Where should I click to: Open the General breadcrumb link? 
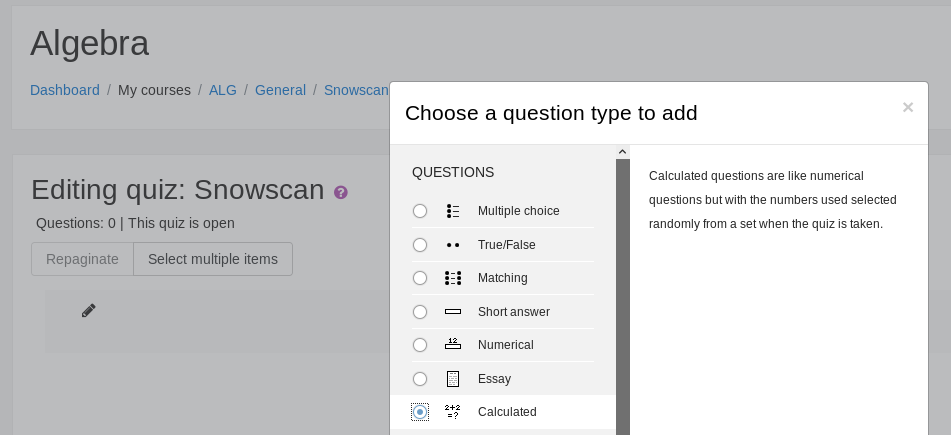280,90
